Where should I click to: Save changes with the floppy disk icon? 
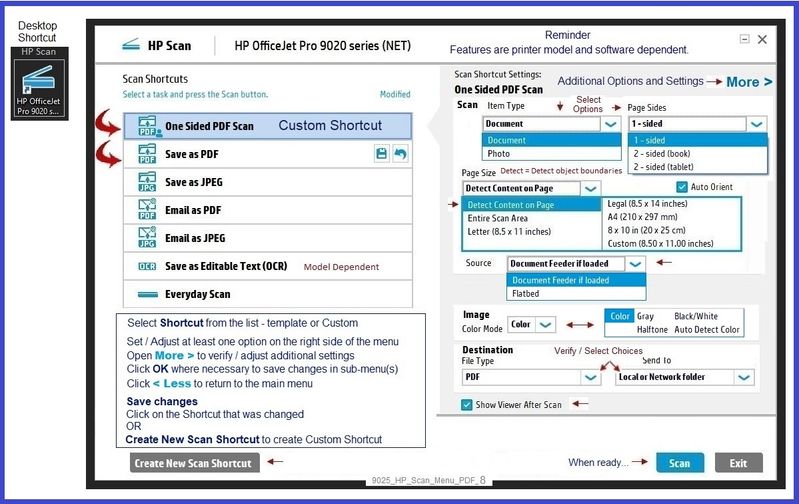pos(381,154)
